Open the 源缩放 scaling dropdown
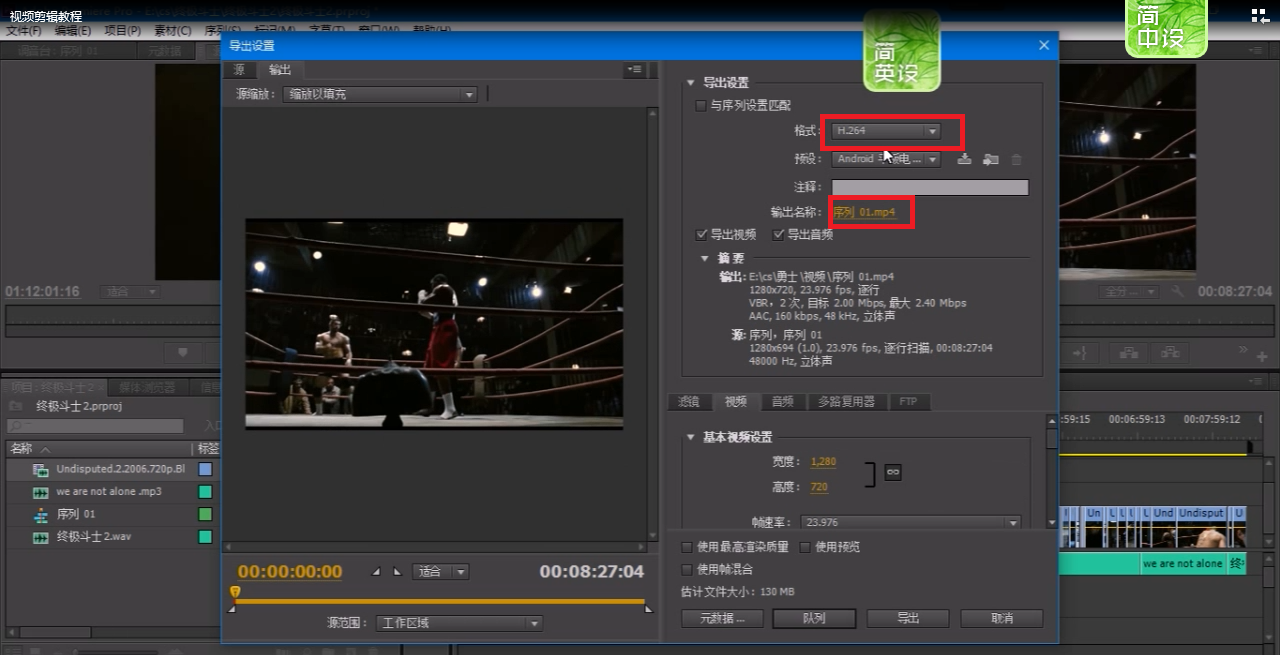The height and width of the screenshot is (655, 1280). click(379, 94)
